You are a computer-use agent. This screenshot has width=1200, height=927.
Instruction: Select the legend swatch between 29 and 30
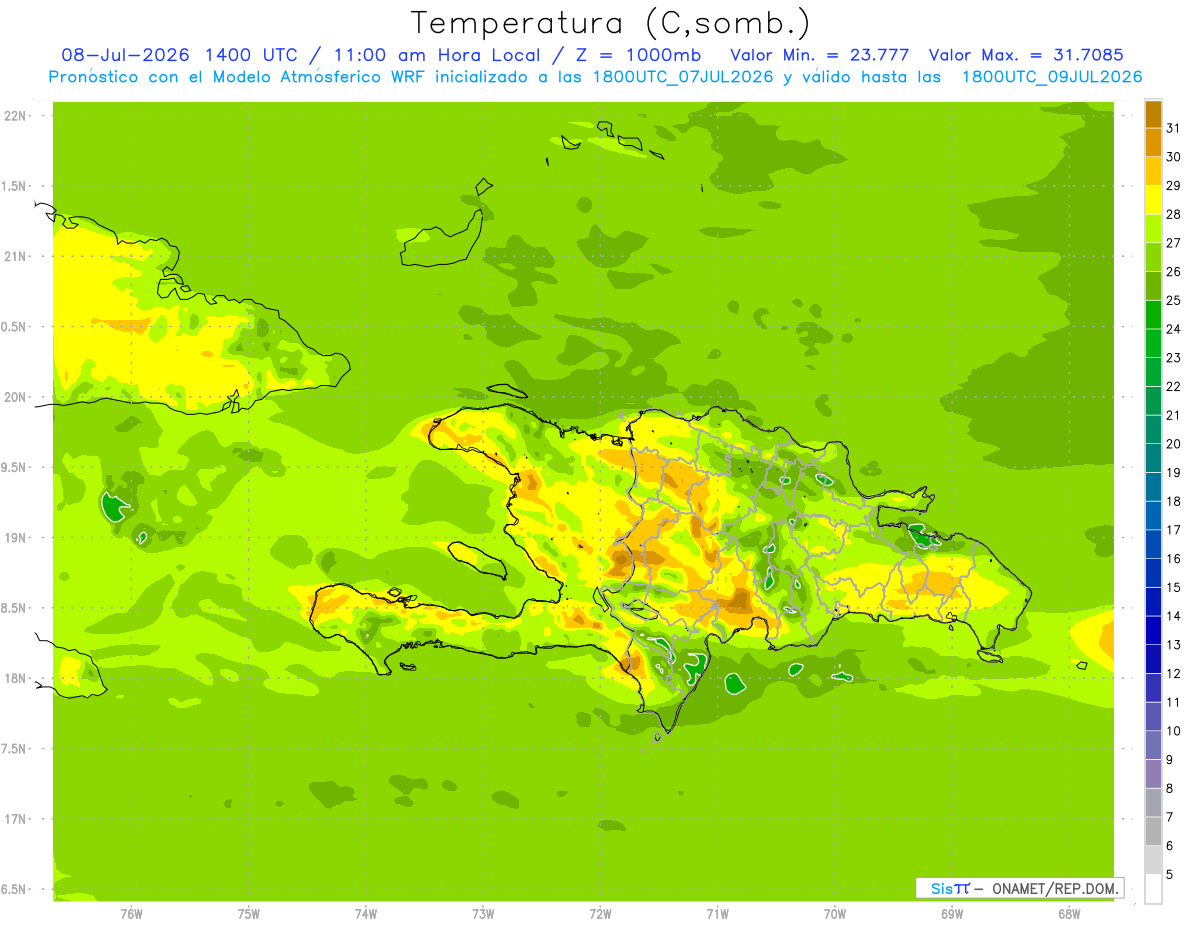1153,171
